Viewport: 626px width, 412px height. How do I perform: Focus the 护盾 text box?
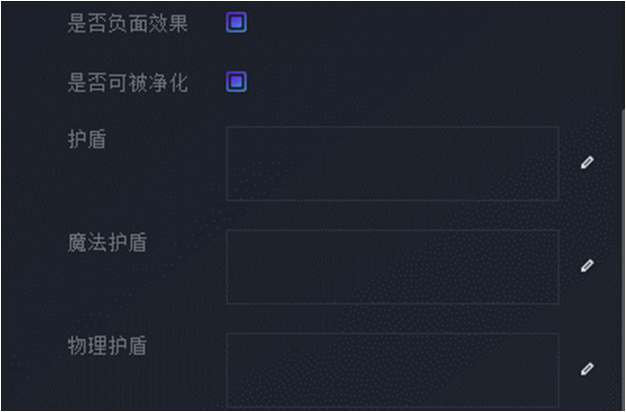pos(392,163)
